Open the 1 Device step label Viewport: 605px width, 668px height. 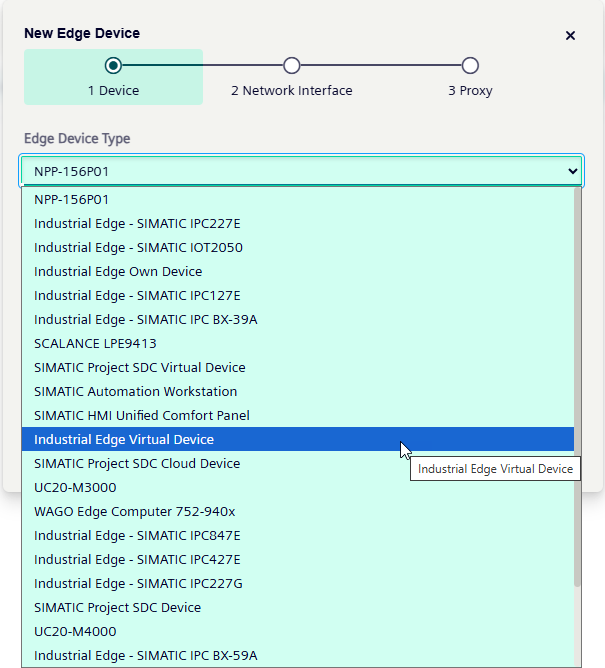pyautogui.click(x=113, y=90)
